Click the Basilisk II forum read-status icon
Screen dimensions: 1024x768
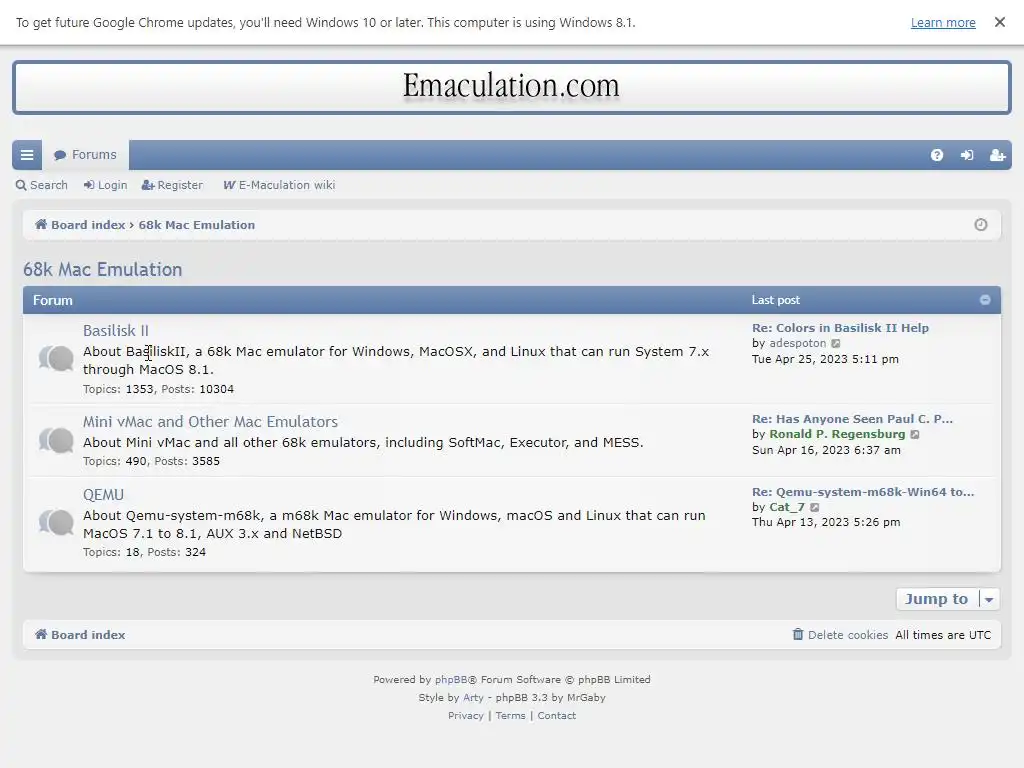pyautogui.click(x=56, y=358)
